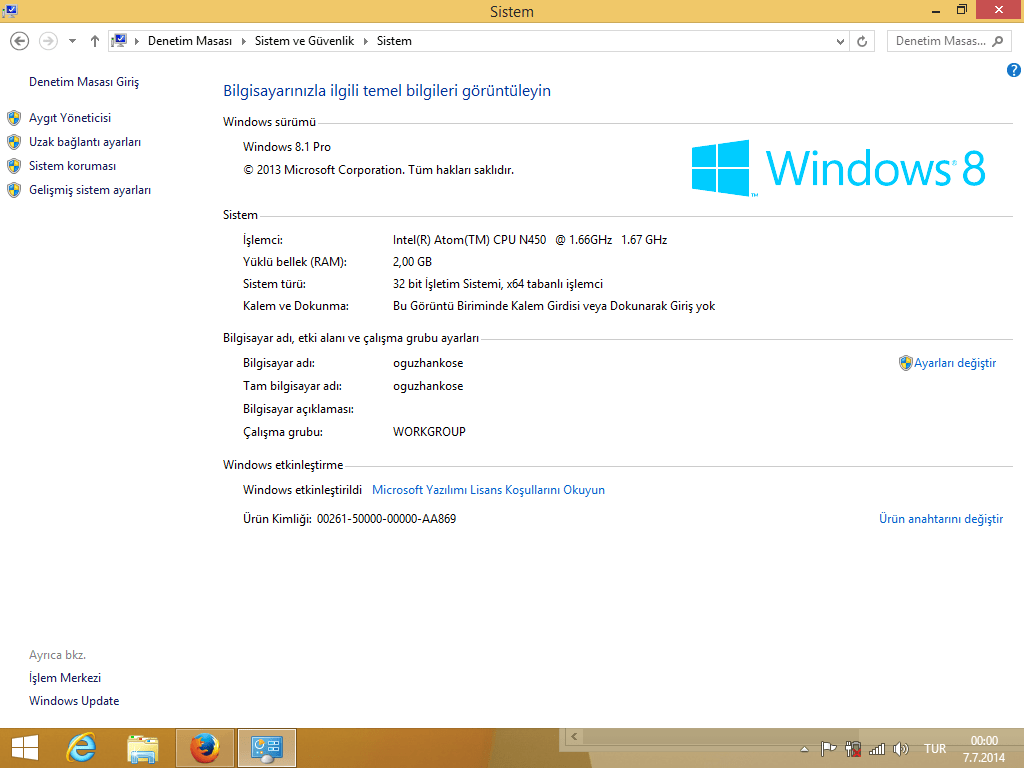
Task: Select the Intel(R) Atom(TM) CPU N450 value
Action: click(x=530, y=240)
